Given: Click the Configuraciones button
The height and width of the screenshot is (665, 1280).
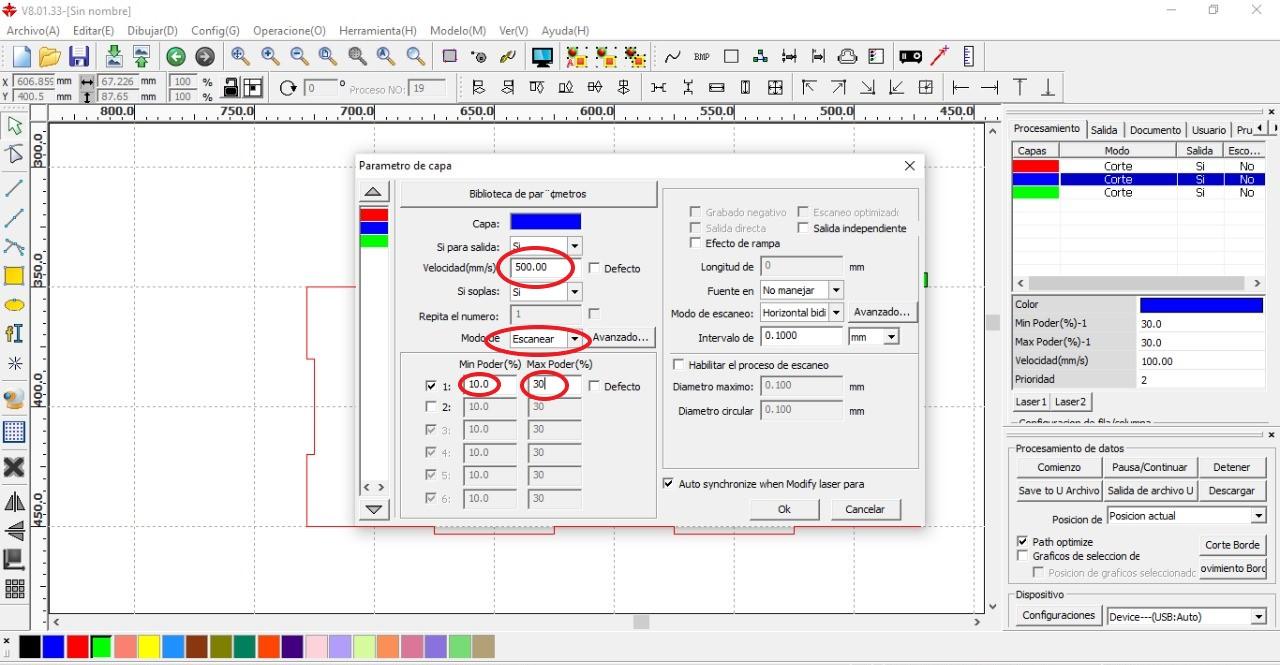Looking at the screenshot, I should (x=1059, y=616).
